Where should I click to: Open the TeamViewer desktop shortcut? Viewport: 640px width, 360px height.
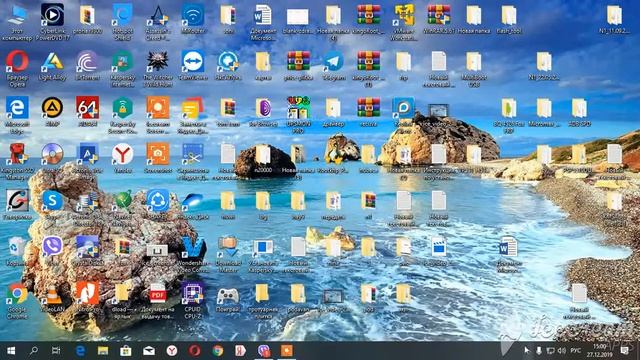(x=193, y=65)
